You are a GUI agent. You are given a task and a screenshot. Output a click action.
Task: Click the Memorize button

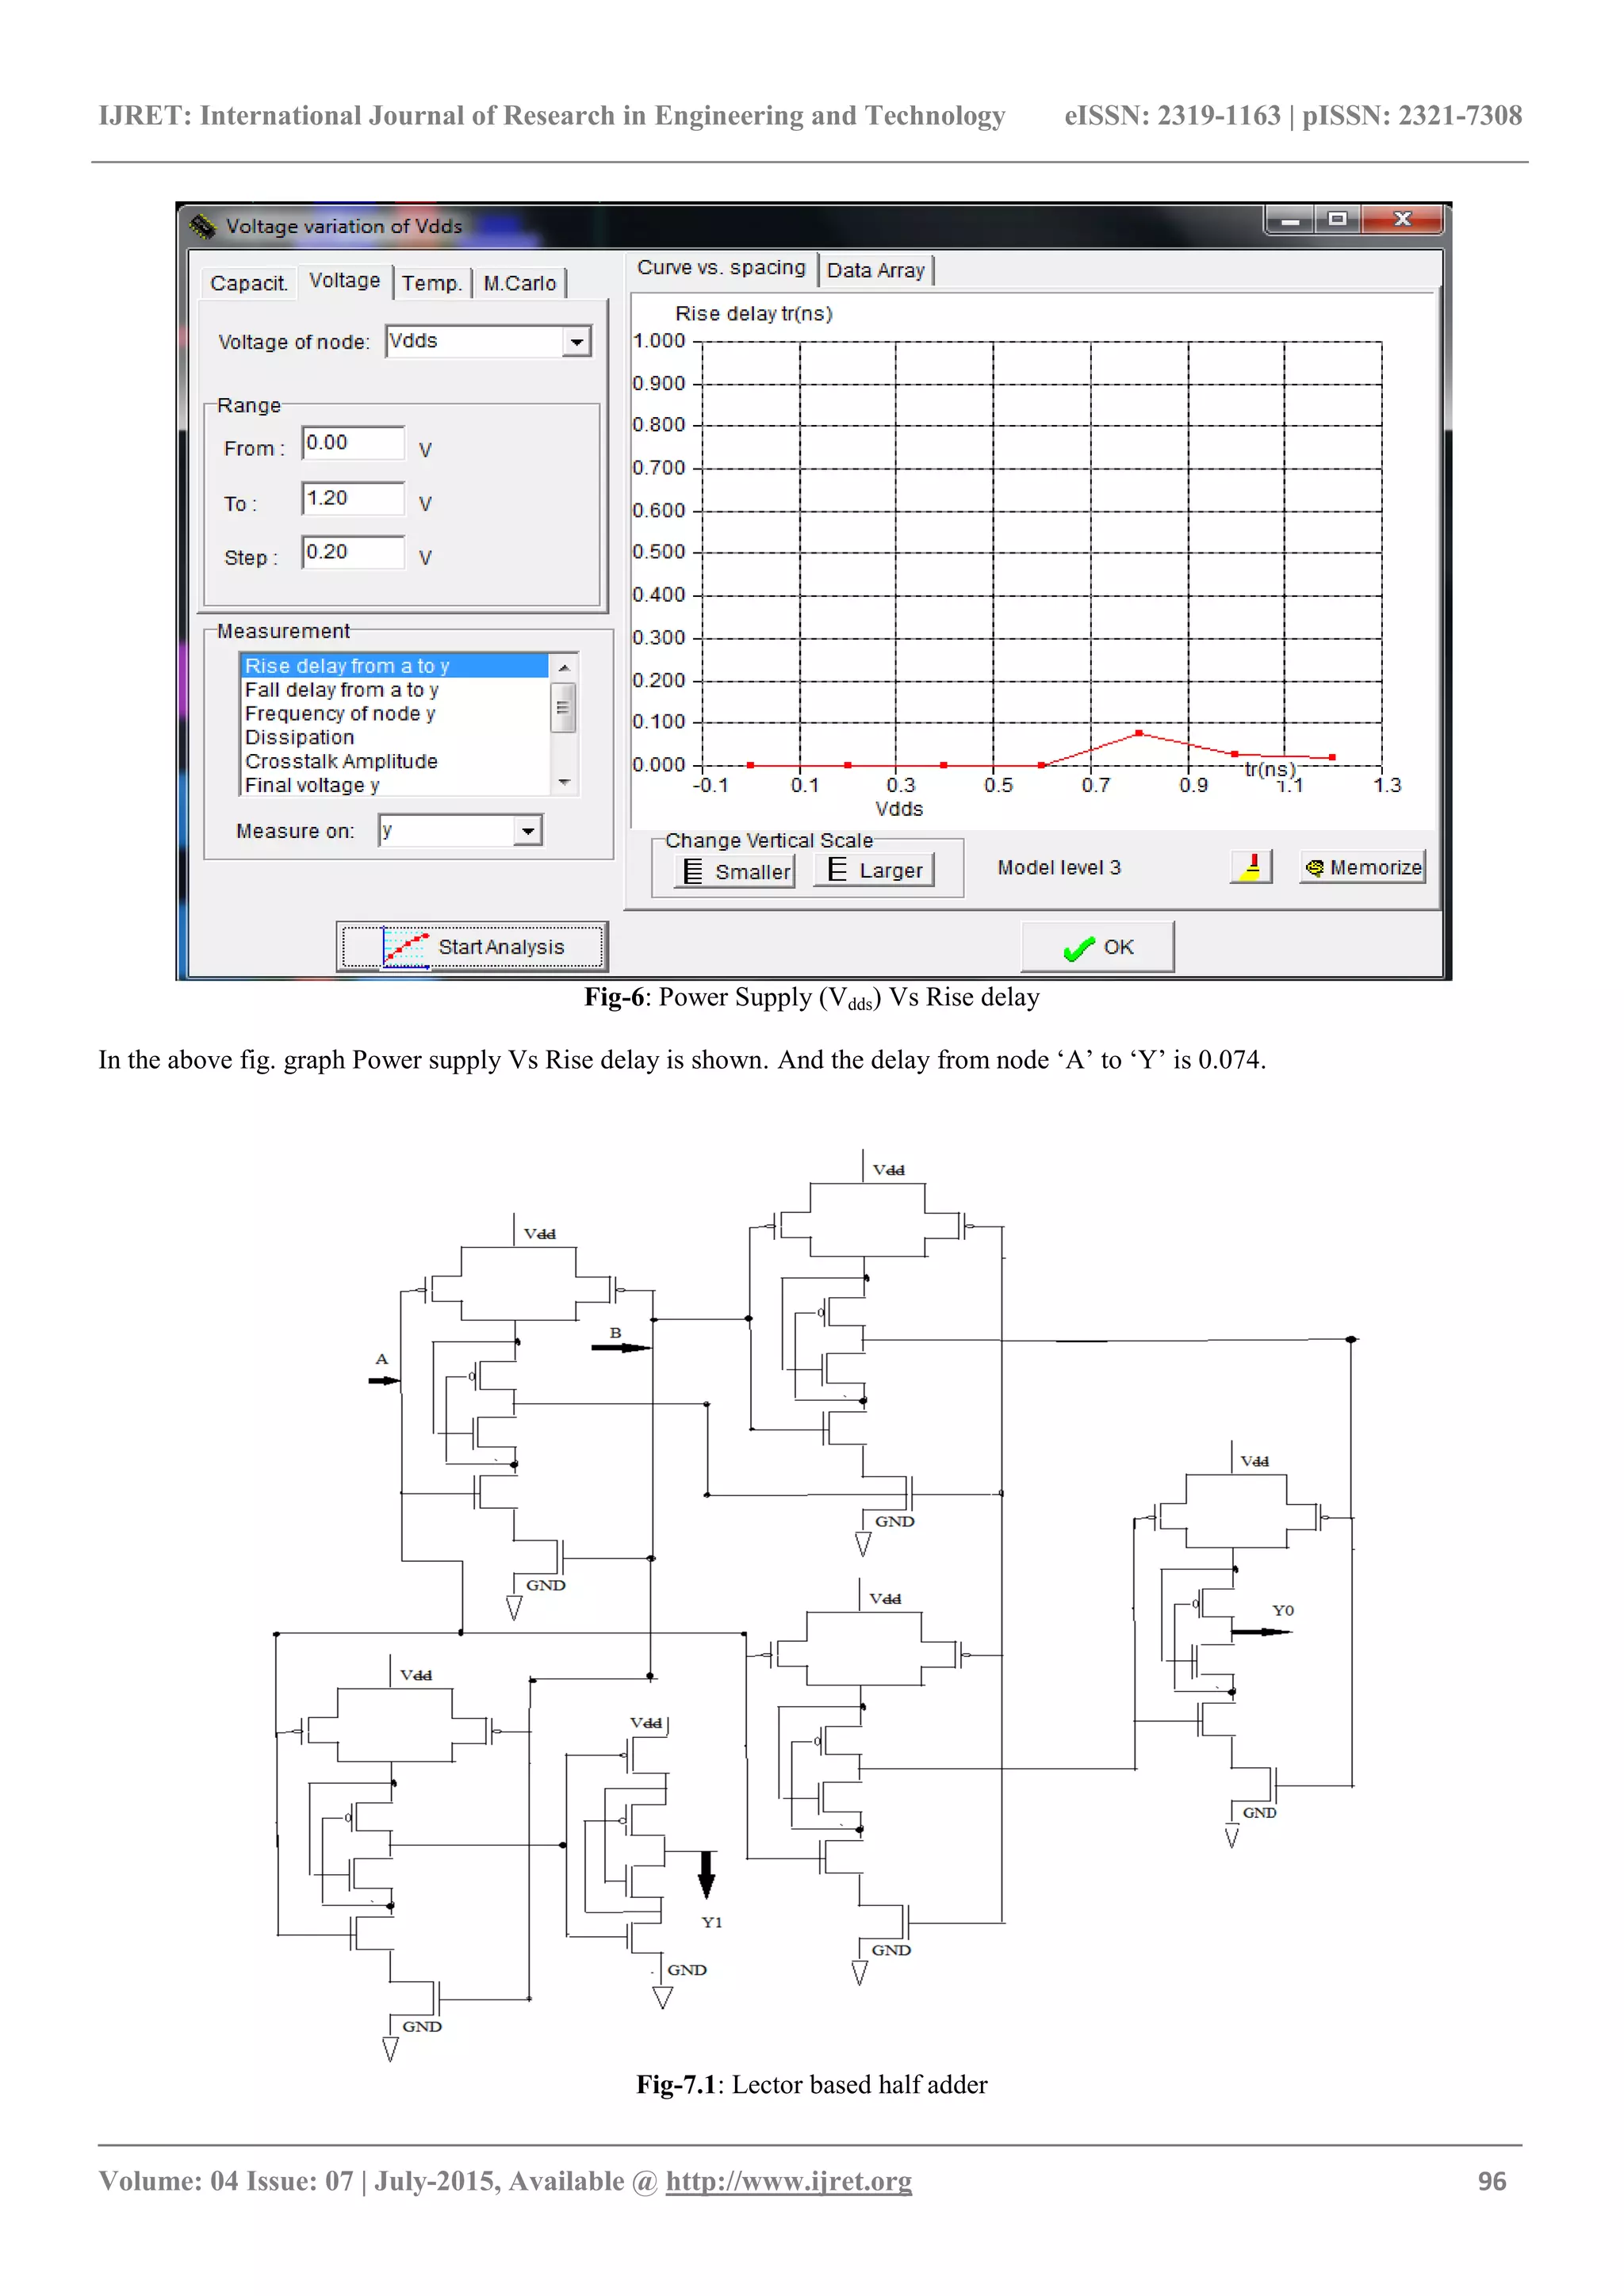click(x=1363, y=867)
